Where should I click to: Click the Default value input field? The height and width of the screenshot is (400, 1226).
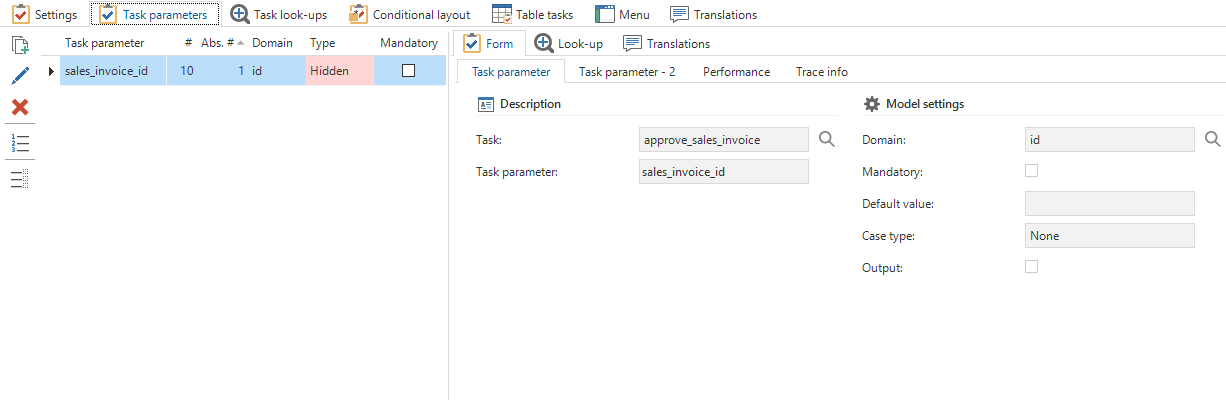[x=1109, y=204]
